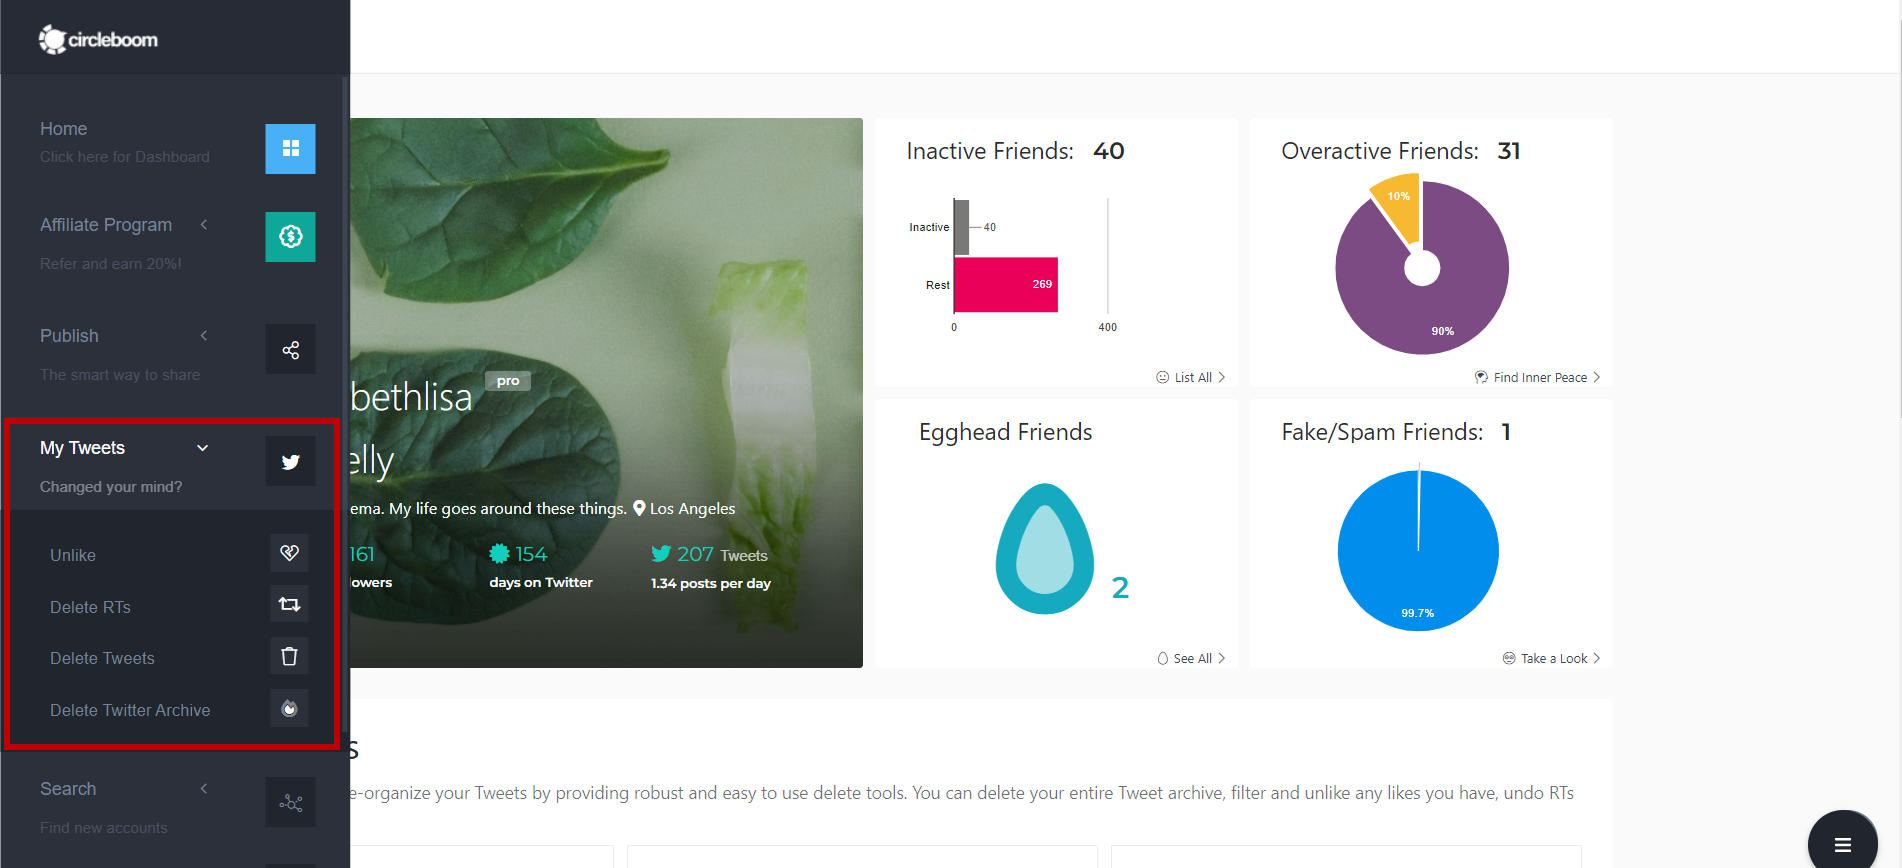Expand the Search submenu arrow
The image size is (1902, 868).
coord(204,789)
